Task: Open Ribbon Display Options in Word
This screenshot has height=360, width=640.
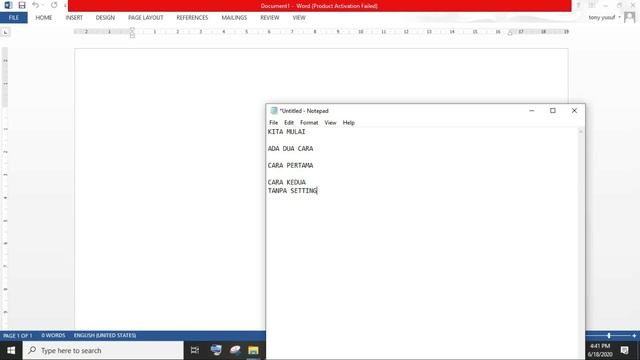Action: (592, 5)
